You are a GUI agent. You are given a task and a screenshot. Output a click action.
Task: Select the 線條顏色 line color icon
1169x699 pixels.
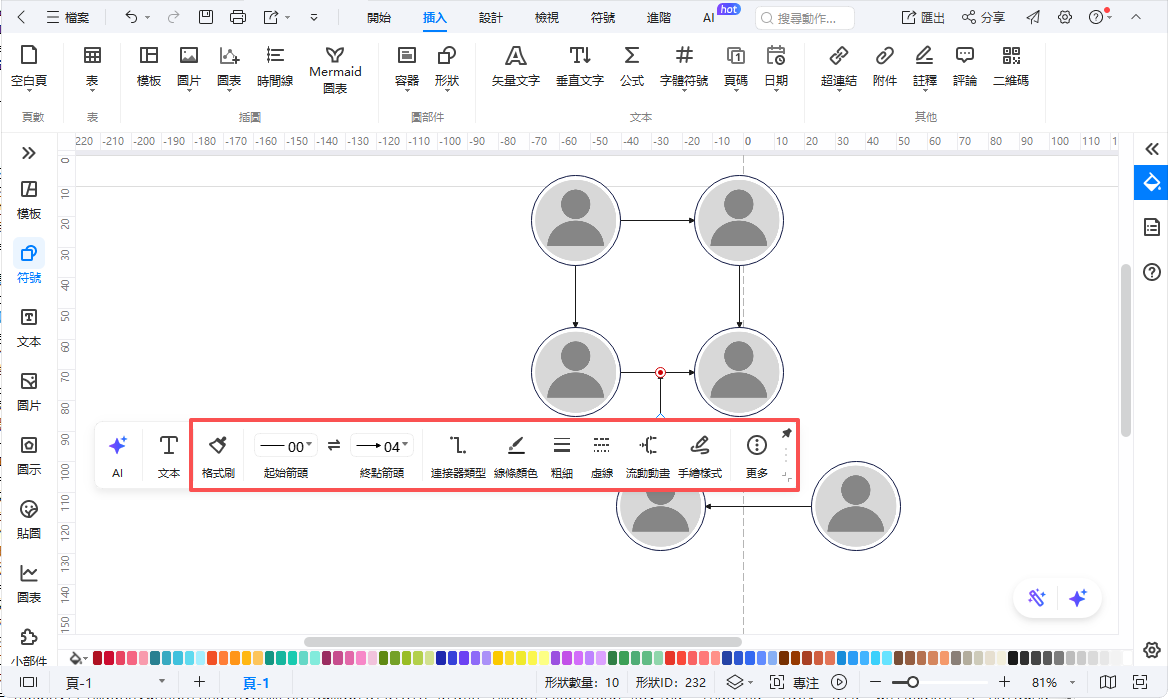tap(516, 446)
